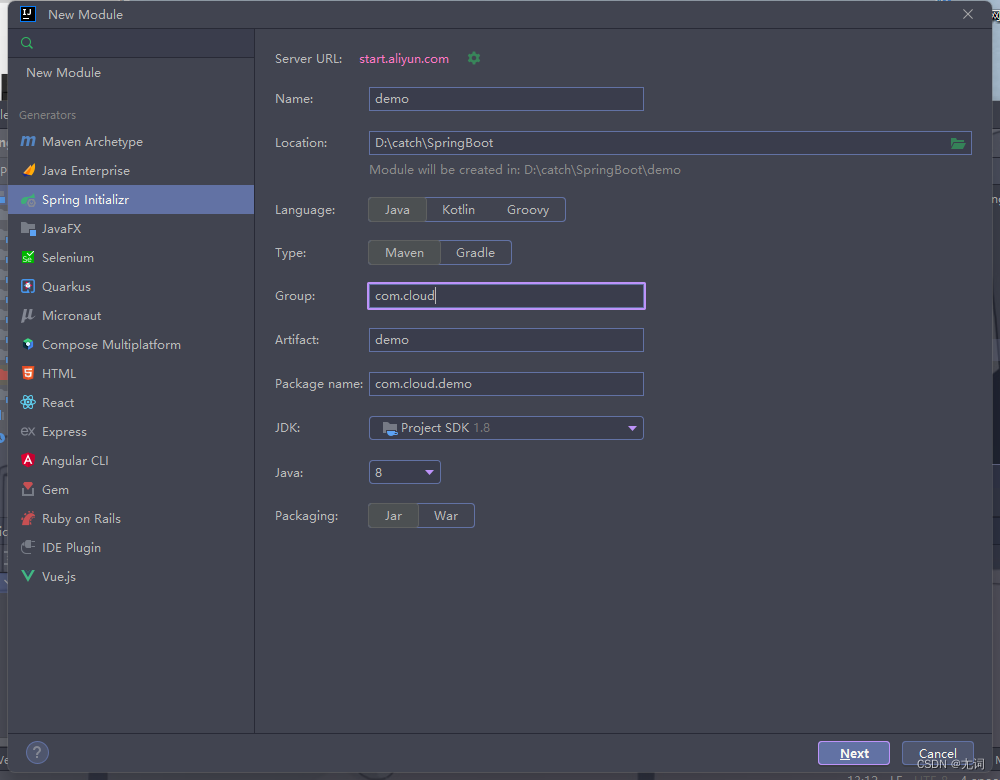Select Spring Initializr generator
1000x780 pixels.
point(131,200)
